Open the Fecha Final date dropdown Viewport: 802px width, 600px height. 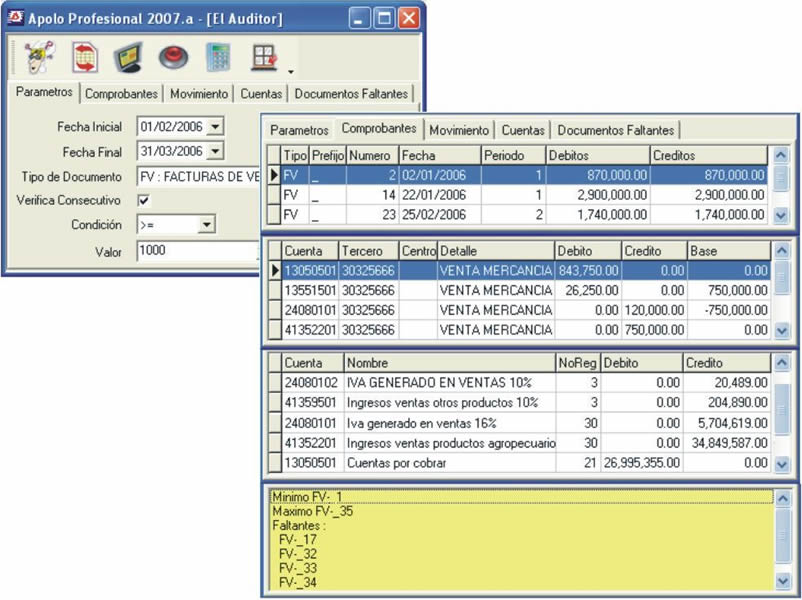(x=216, y=151)
